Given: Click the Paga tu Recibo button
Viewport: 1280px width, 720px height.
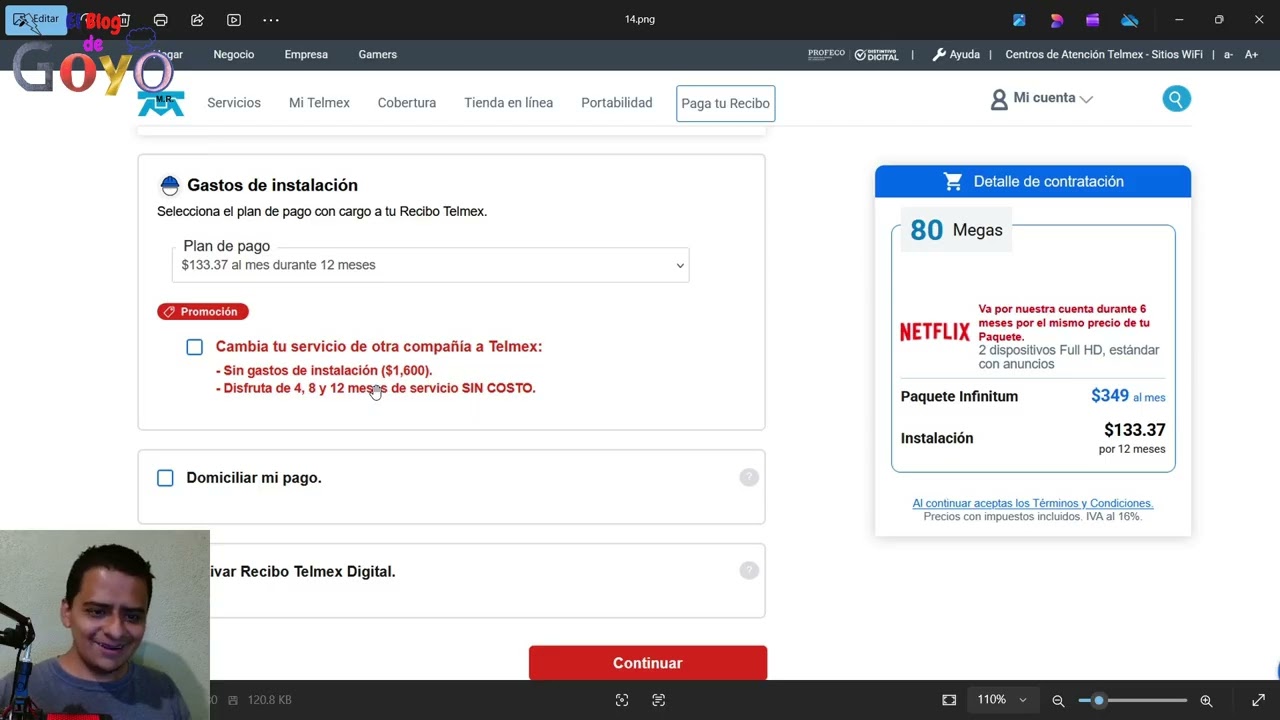Looking at the screenshot, I should [726, 104].
